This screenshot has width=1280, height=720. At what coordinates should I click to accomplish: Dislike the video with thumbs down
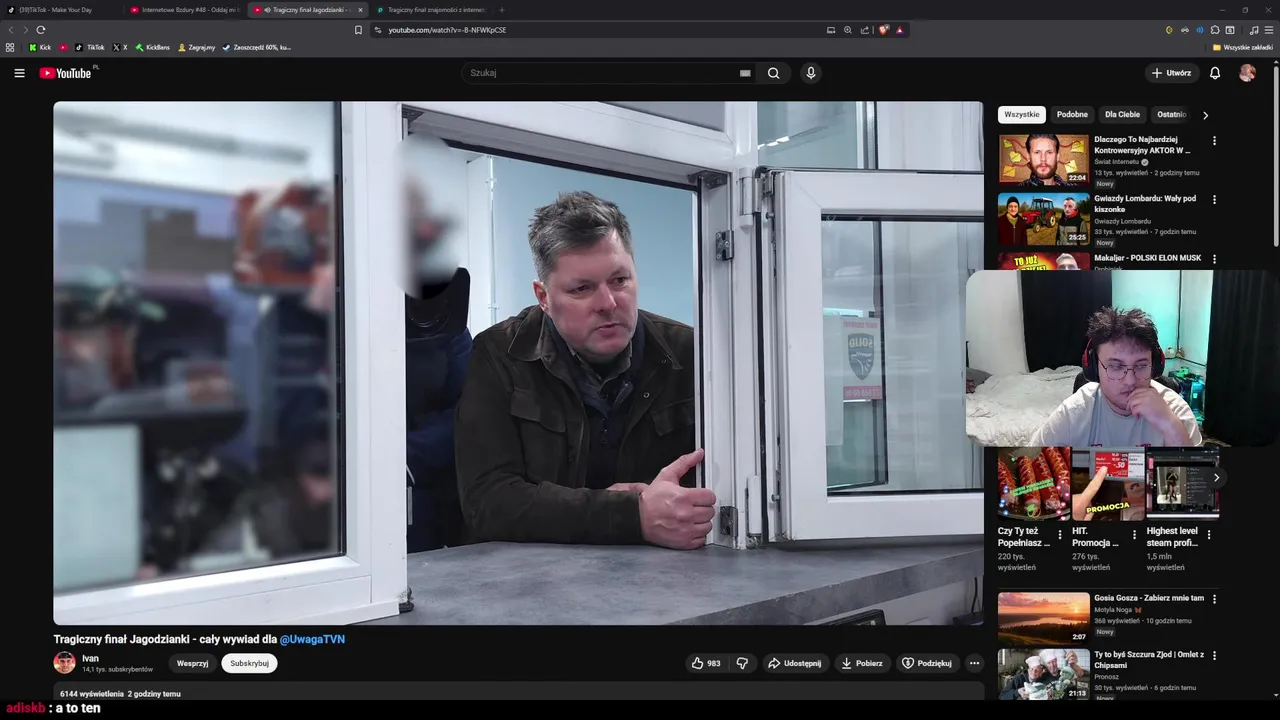pos(742,663)
